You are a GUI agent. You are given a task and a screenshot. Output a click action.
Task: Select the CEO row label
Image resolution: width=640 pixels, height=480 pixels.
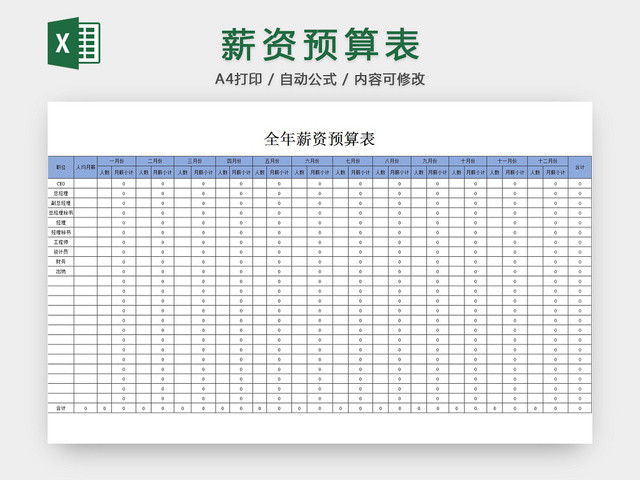(x=61, y=184)
